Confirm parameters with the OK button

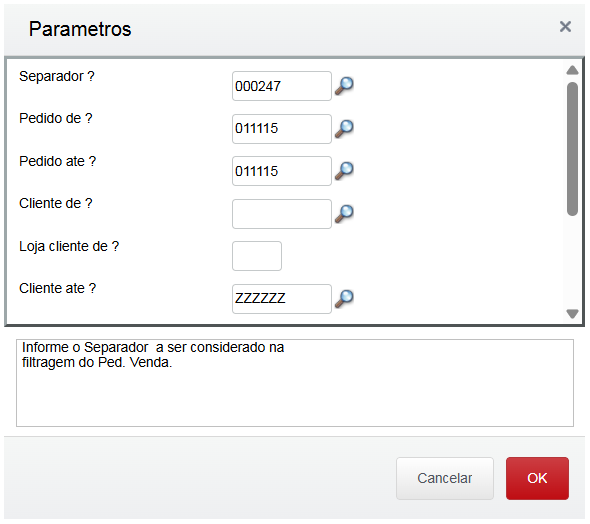tap(537, 478)
